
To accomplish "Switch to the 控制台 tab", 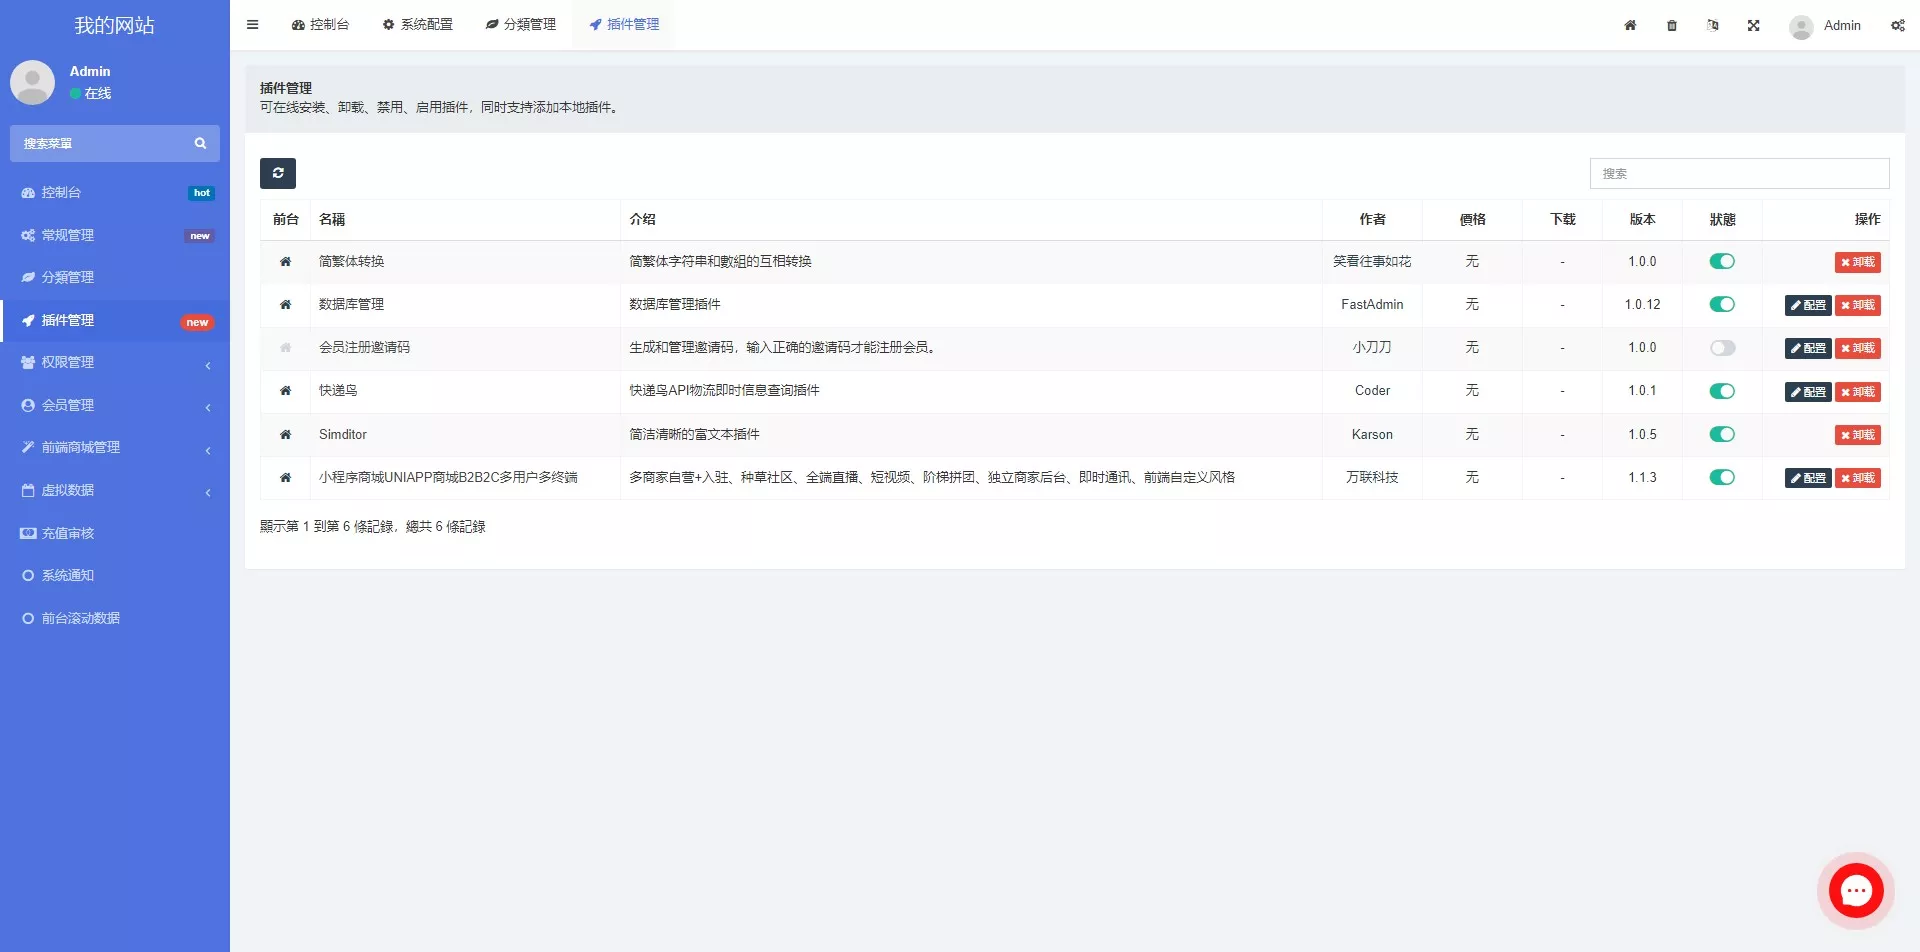I will (321, 25).
